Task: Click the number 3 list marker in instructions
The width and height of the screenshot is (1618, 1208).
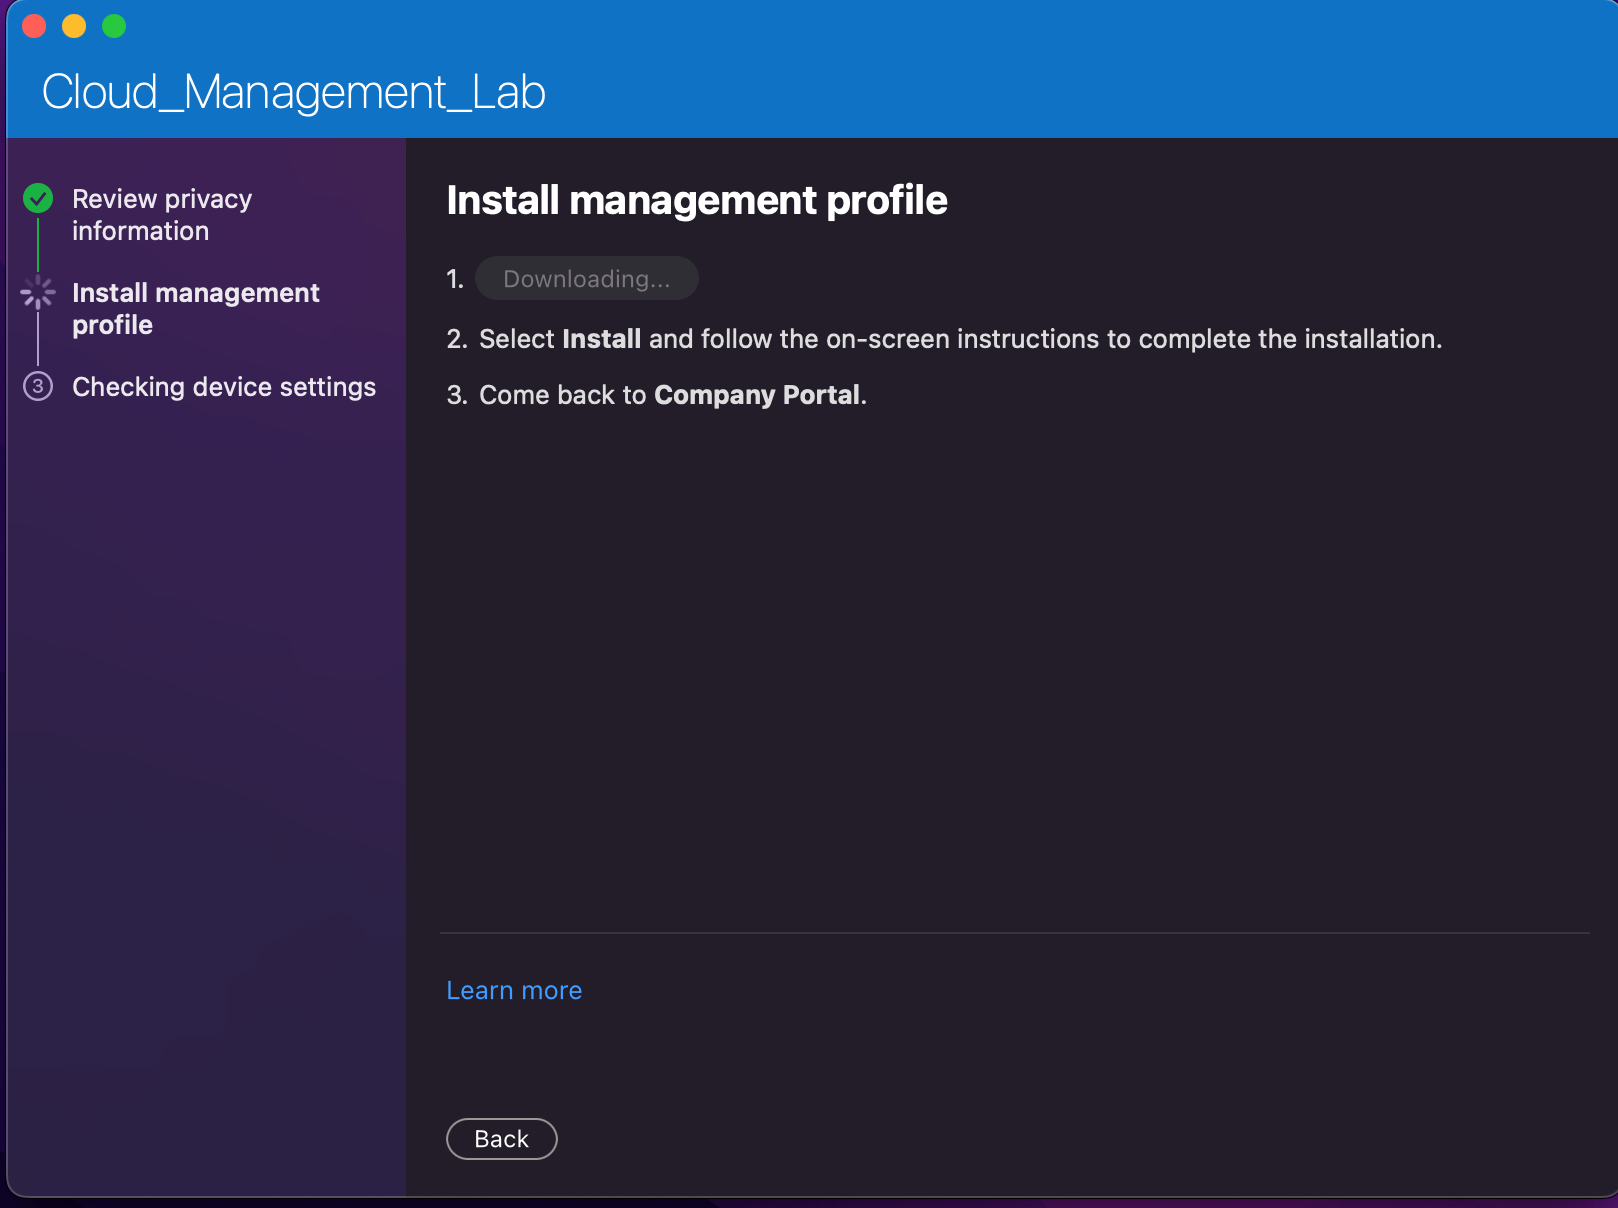Action: click(x=456, y=395)
